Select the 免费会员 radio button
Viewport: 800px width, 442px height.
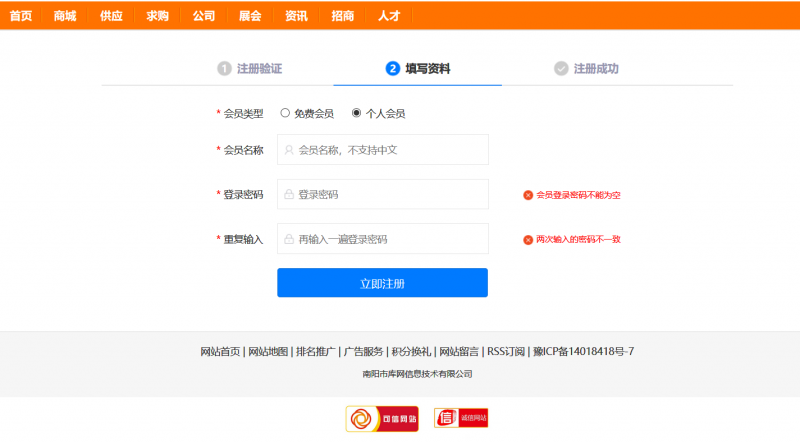click(285, 113)
